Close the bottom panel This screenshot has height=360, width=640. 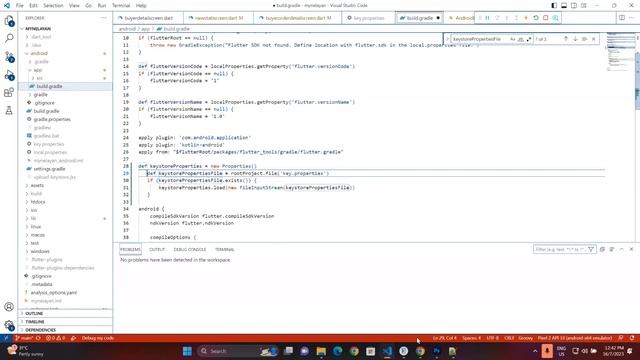(631, 249)
